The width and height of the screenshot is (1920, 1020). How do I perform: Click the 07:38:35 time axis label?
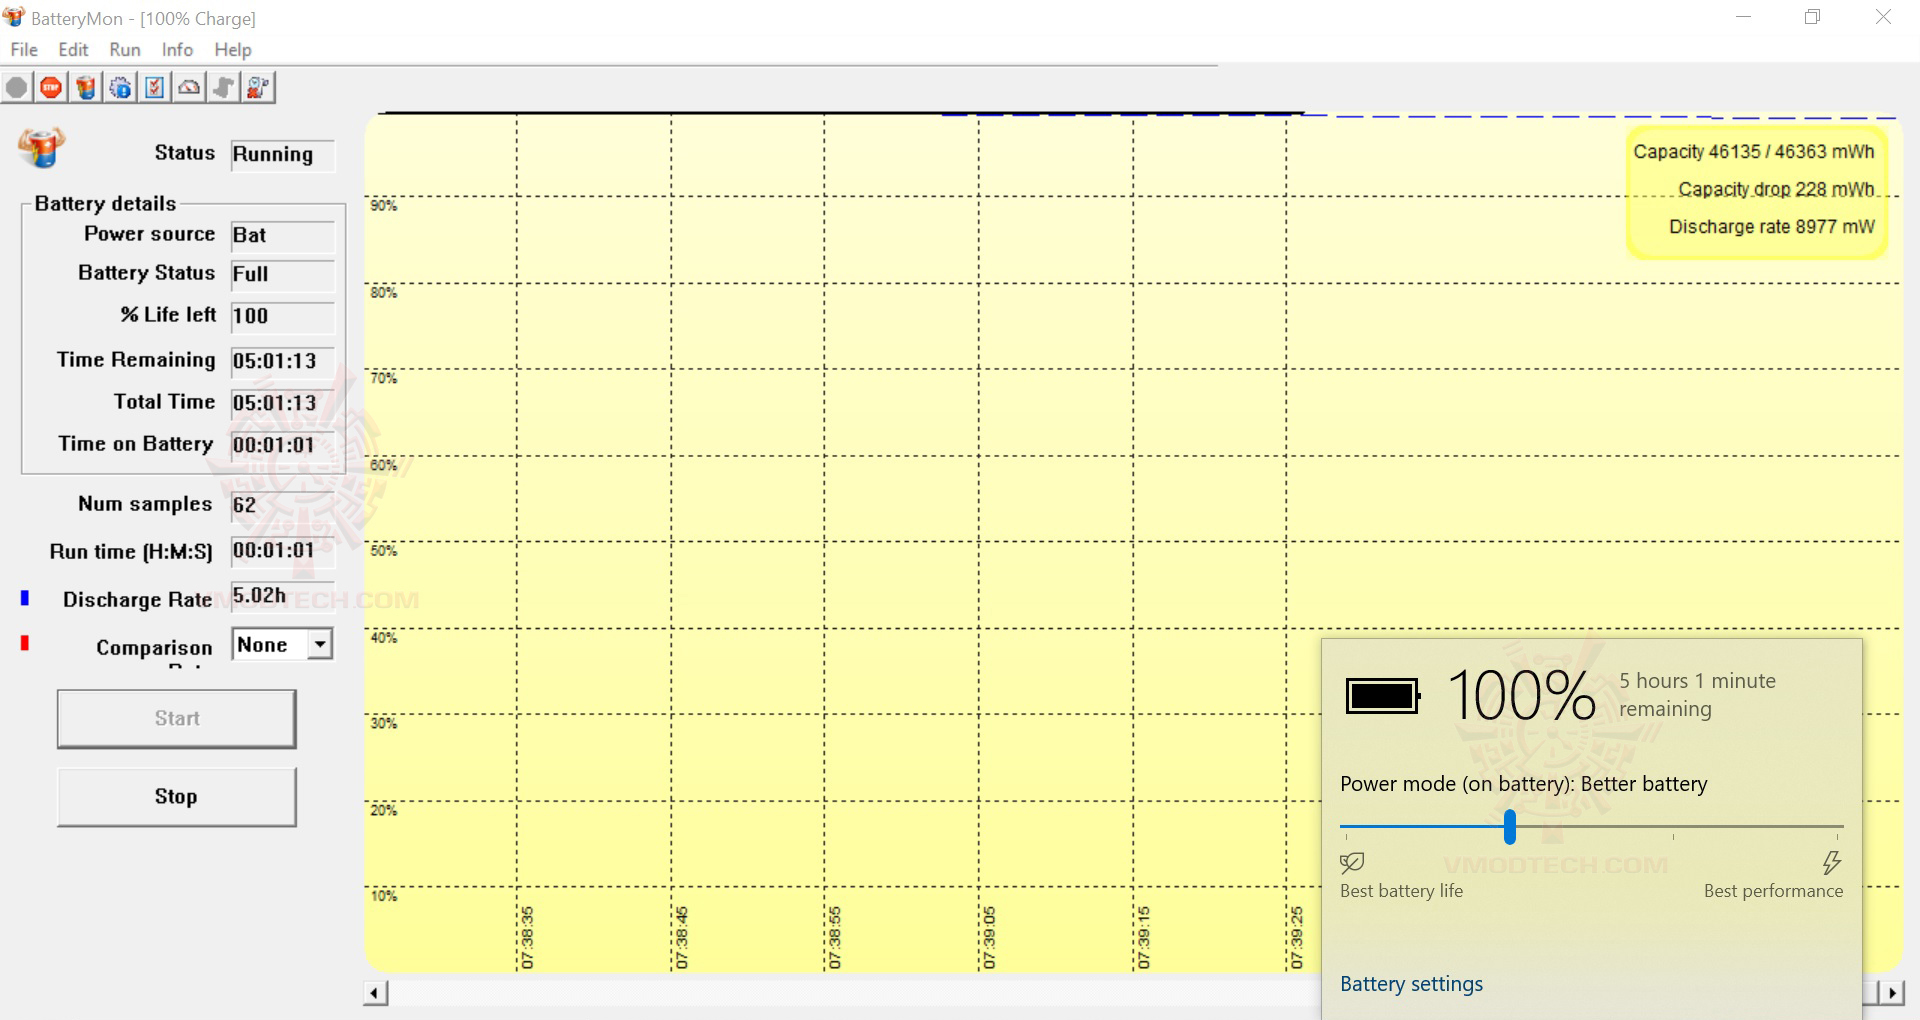click(x=528, y=937)
